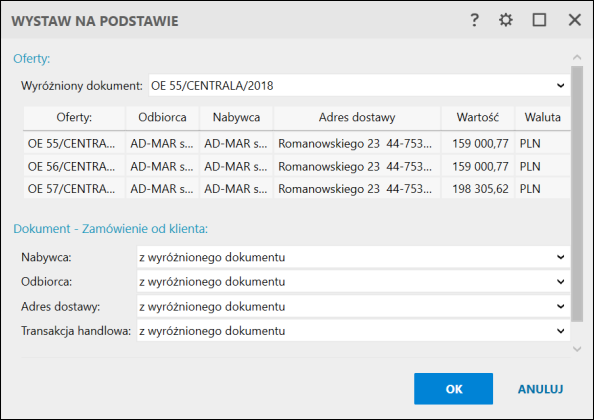Image resolution: width=594 pixels, height=420 pixels.
Task: Click the scroll up arrow
Action: (577, 57)
